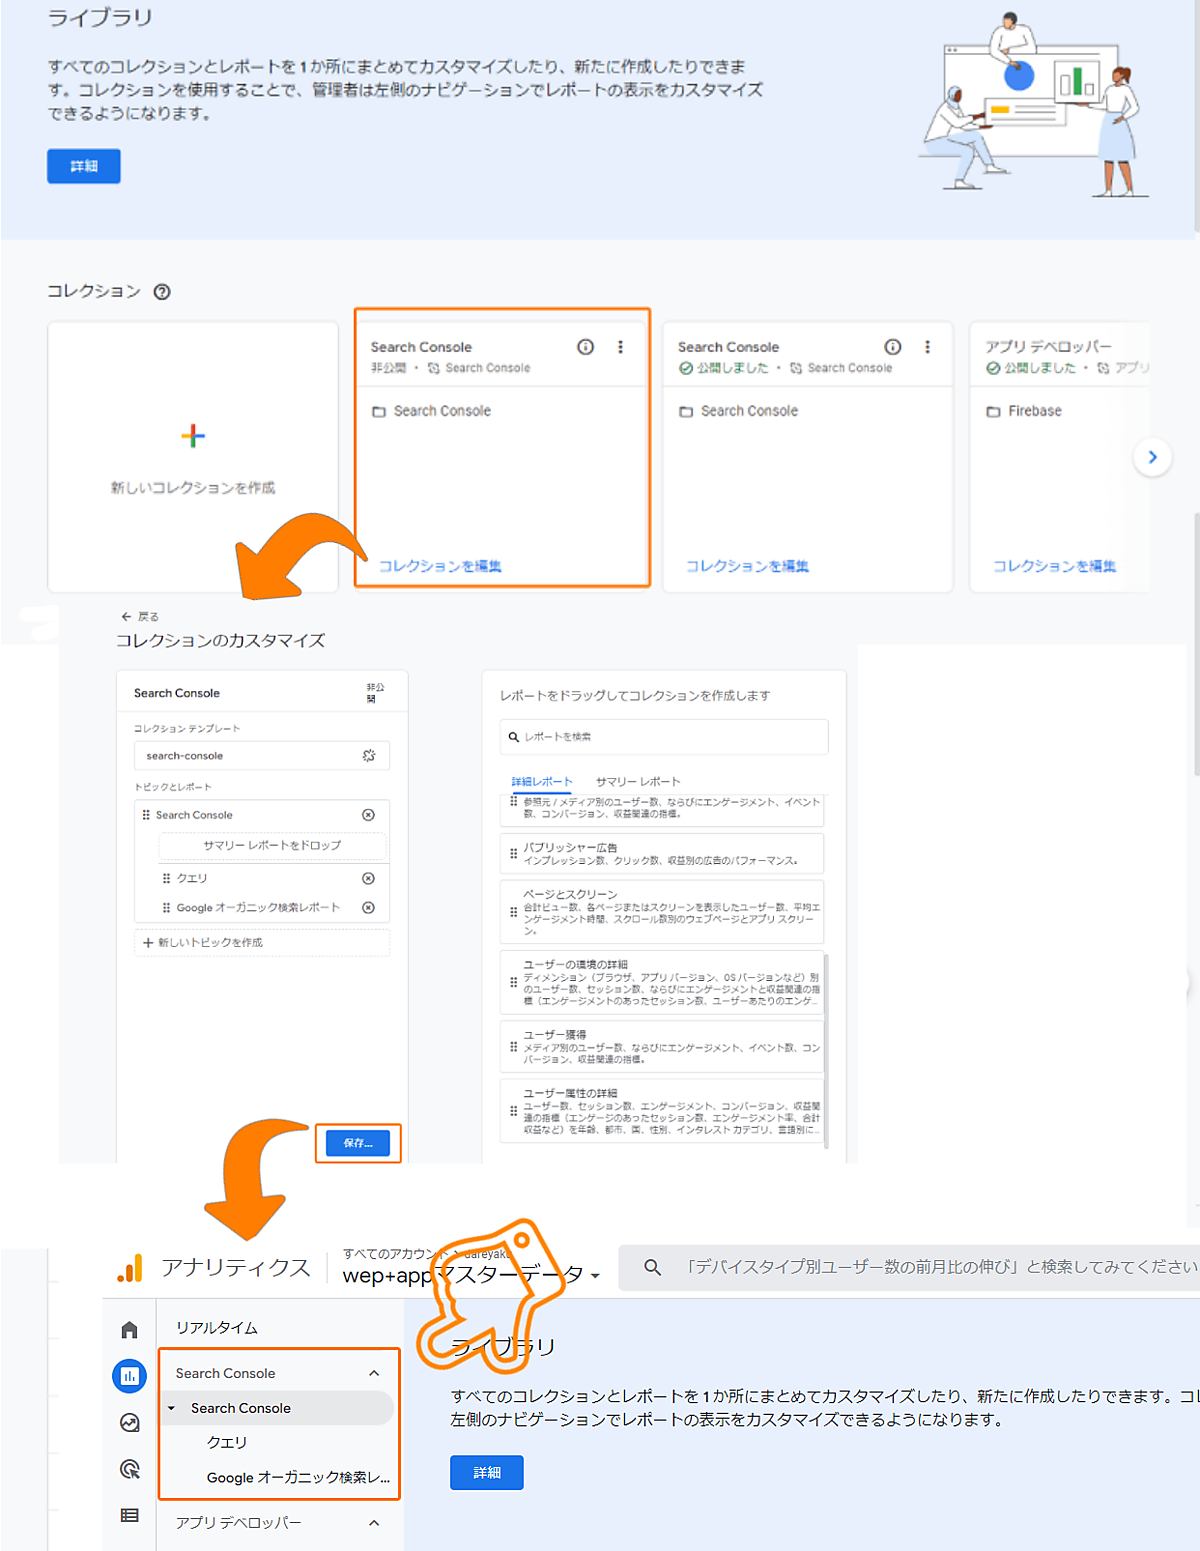Click the 新しいコレクションを作成 label
The image size is (1200, 1551).
(193, 488)
